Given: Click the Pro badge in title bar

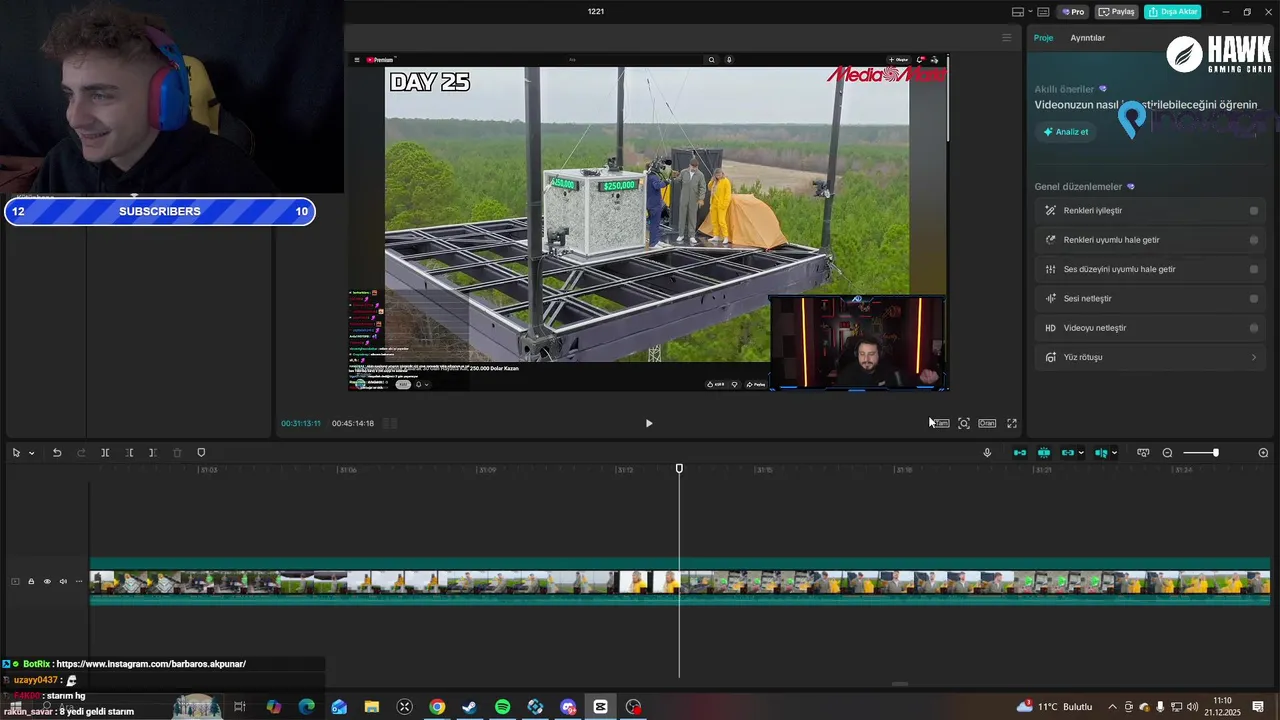Looking at the screenshot, I should 1073,12.
